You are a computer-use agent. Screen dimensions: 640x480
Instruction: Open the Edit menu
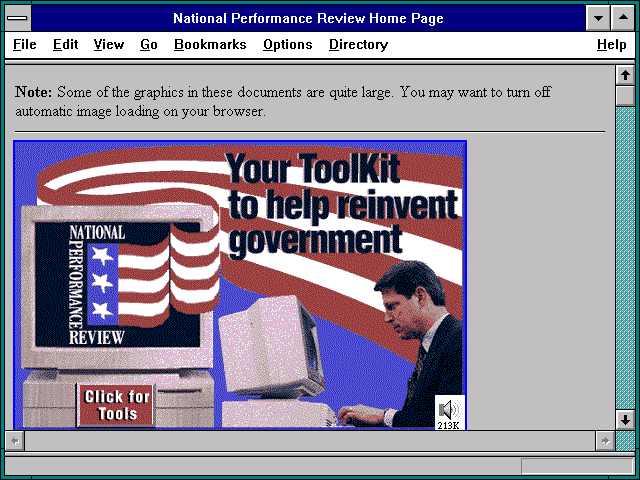point(65,44)
